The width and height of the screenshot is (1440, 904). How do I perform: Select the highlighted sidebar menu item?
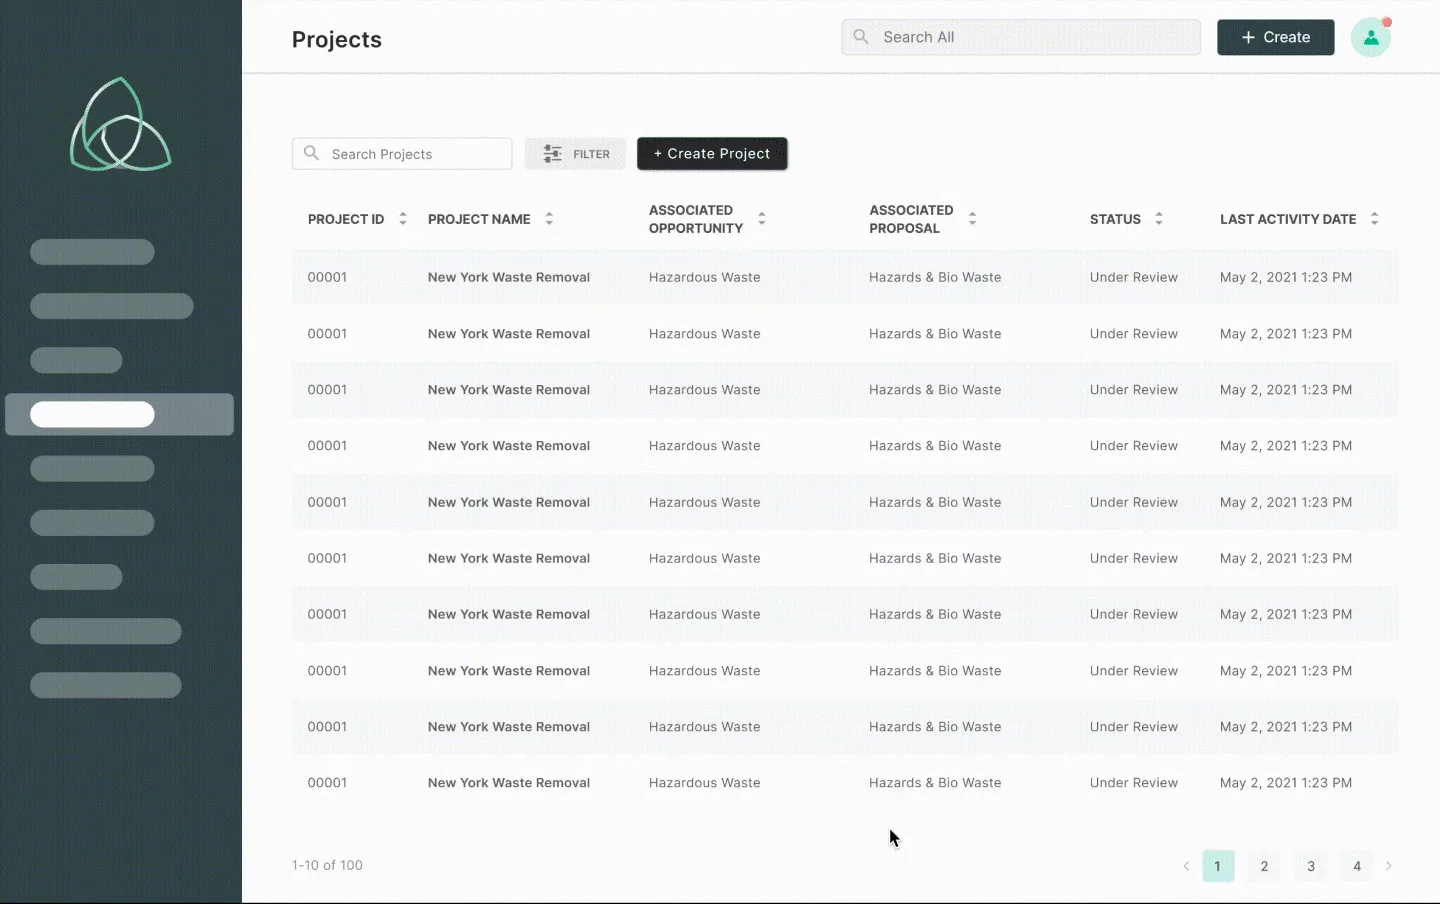pos(120,414)
